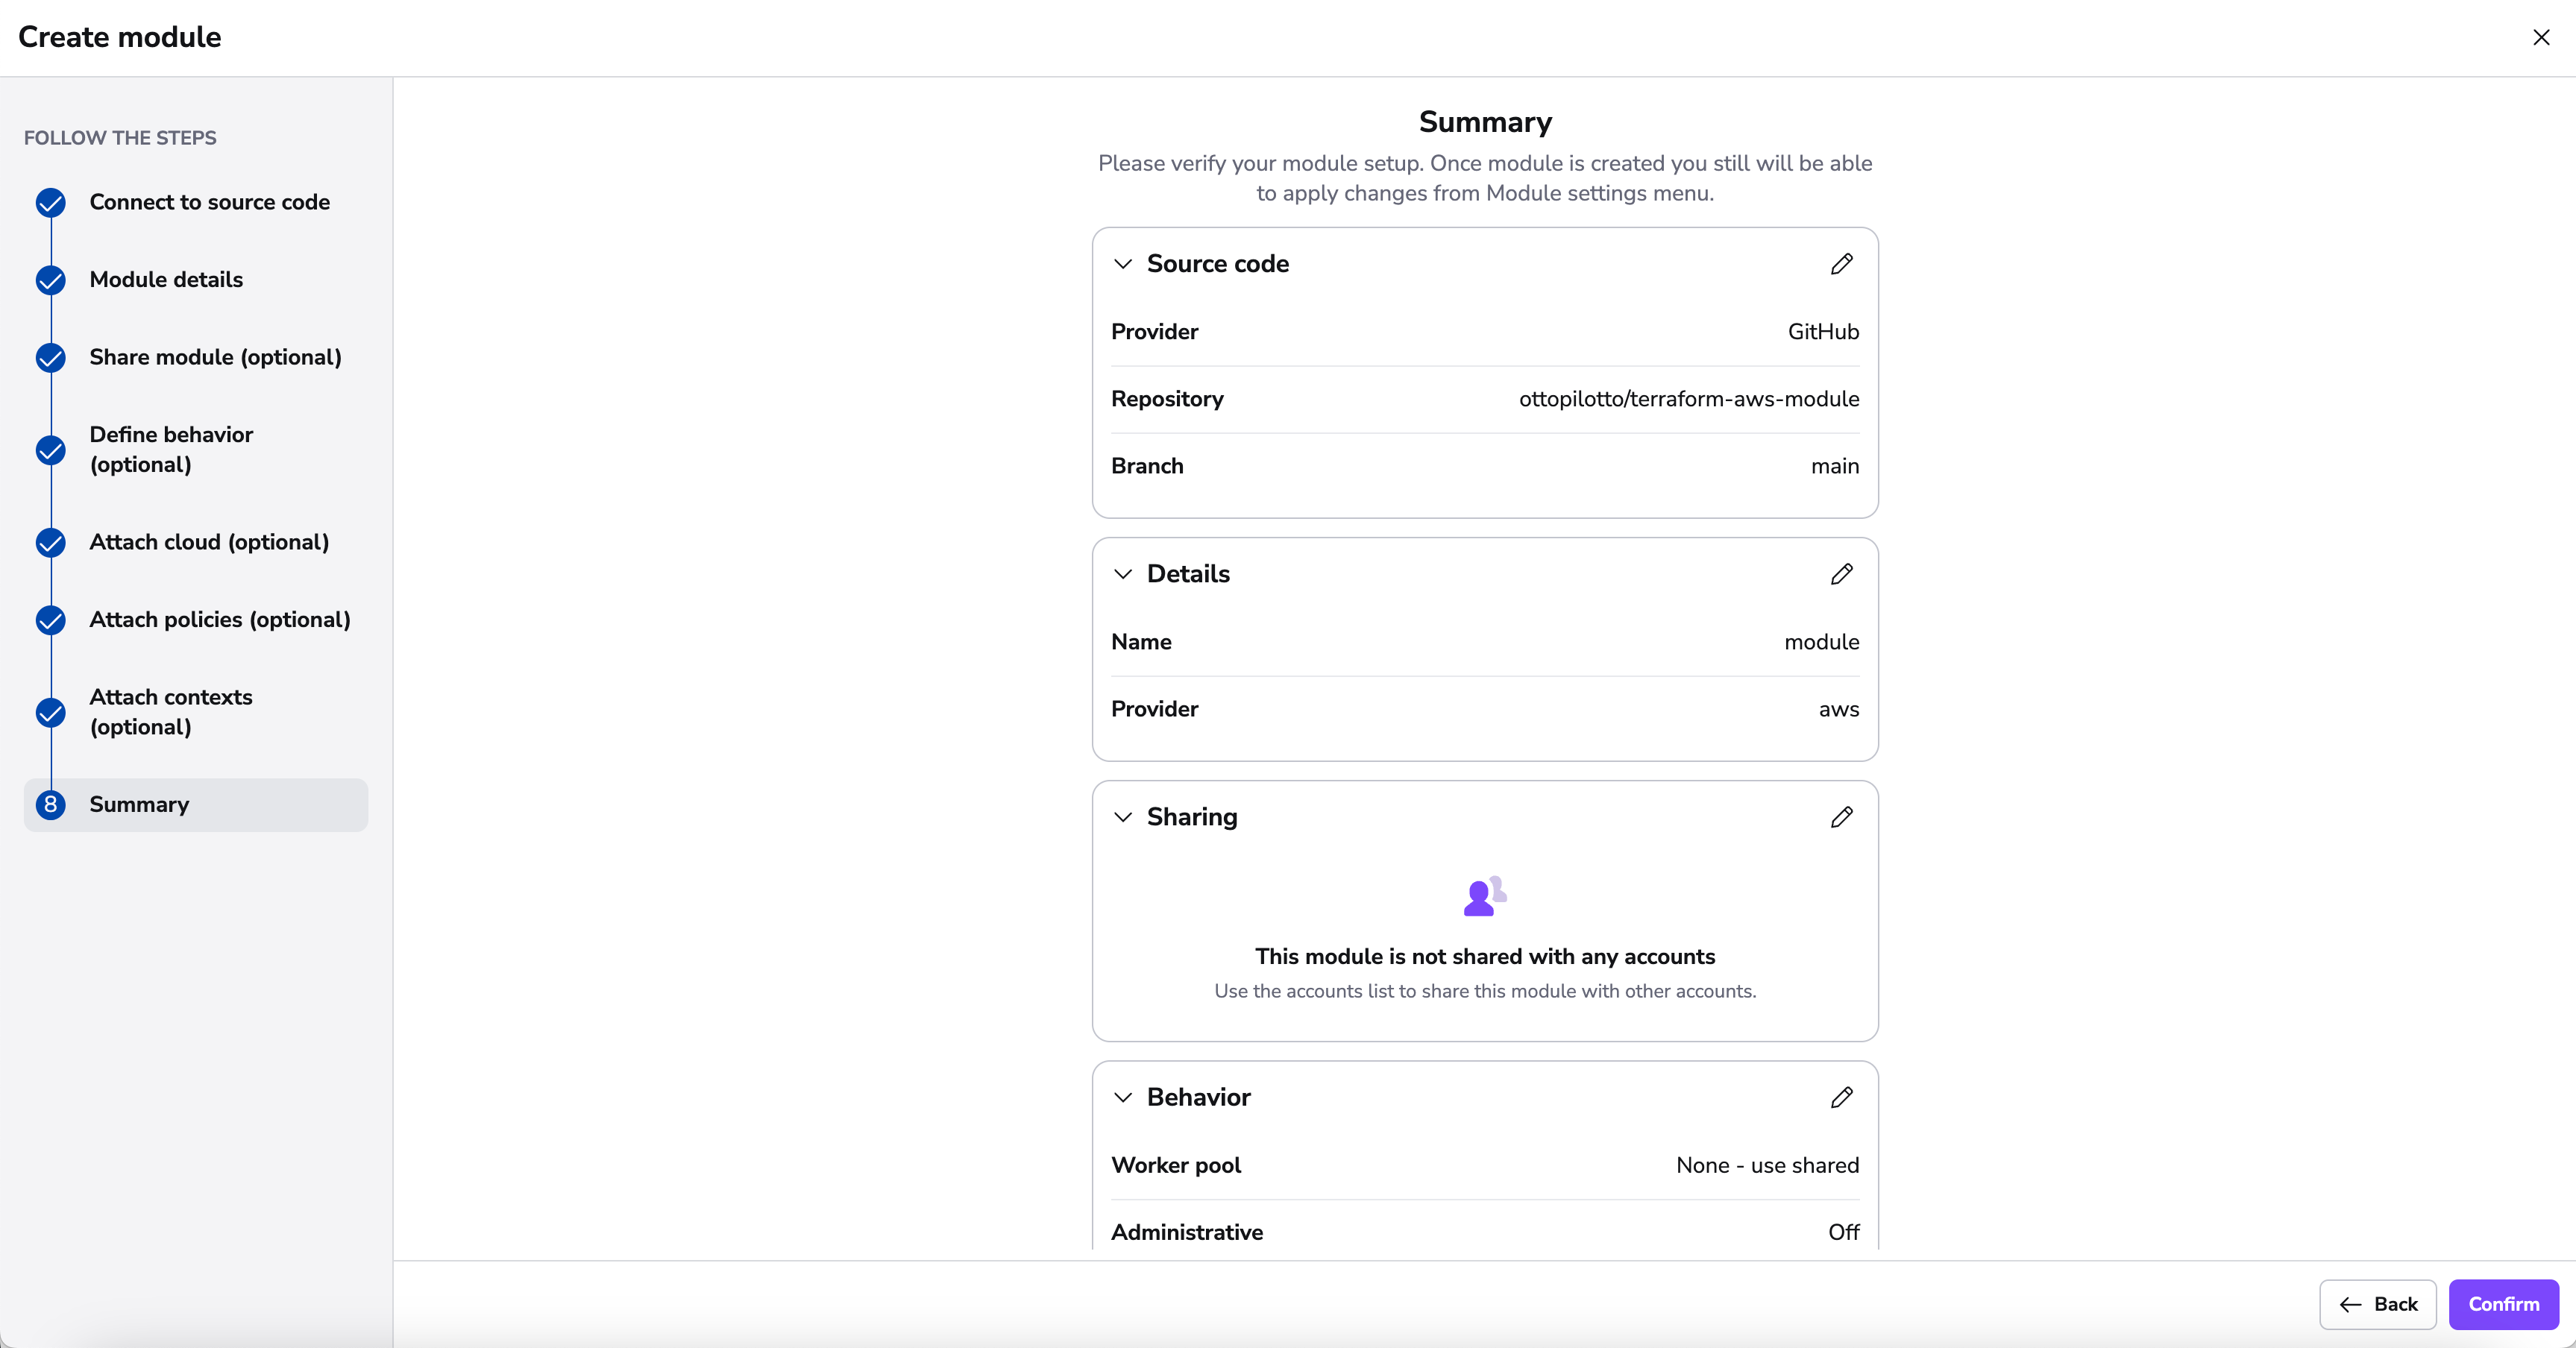Collapse the Source code section chevron

point(1123,264)
